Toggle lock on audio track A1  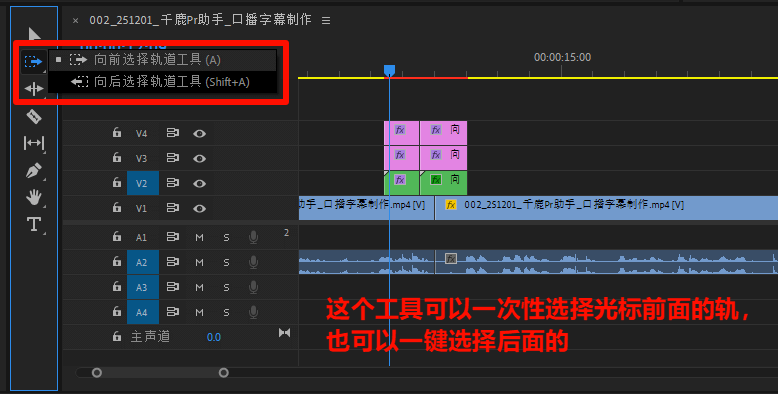pos(117,236)
